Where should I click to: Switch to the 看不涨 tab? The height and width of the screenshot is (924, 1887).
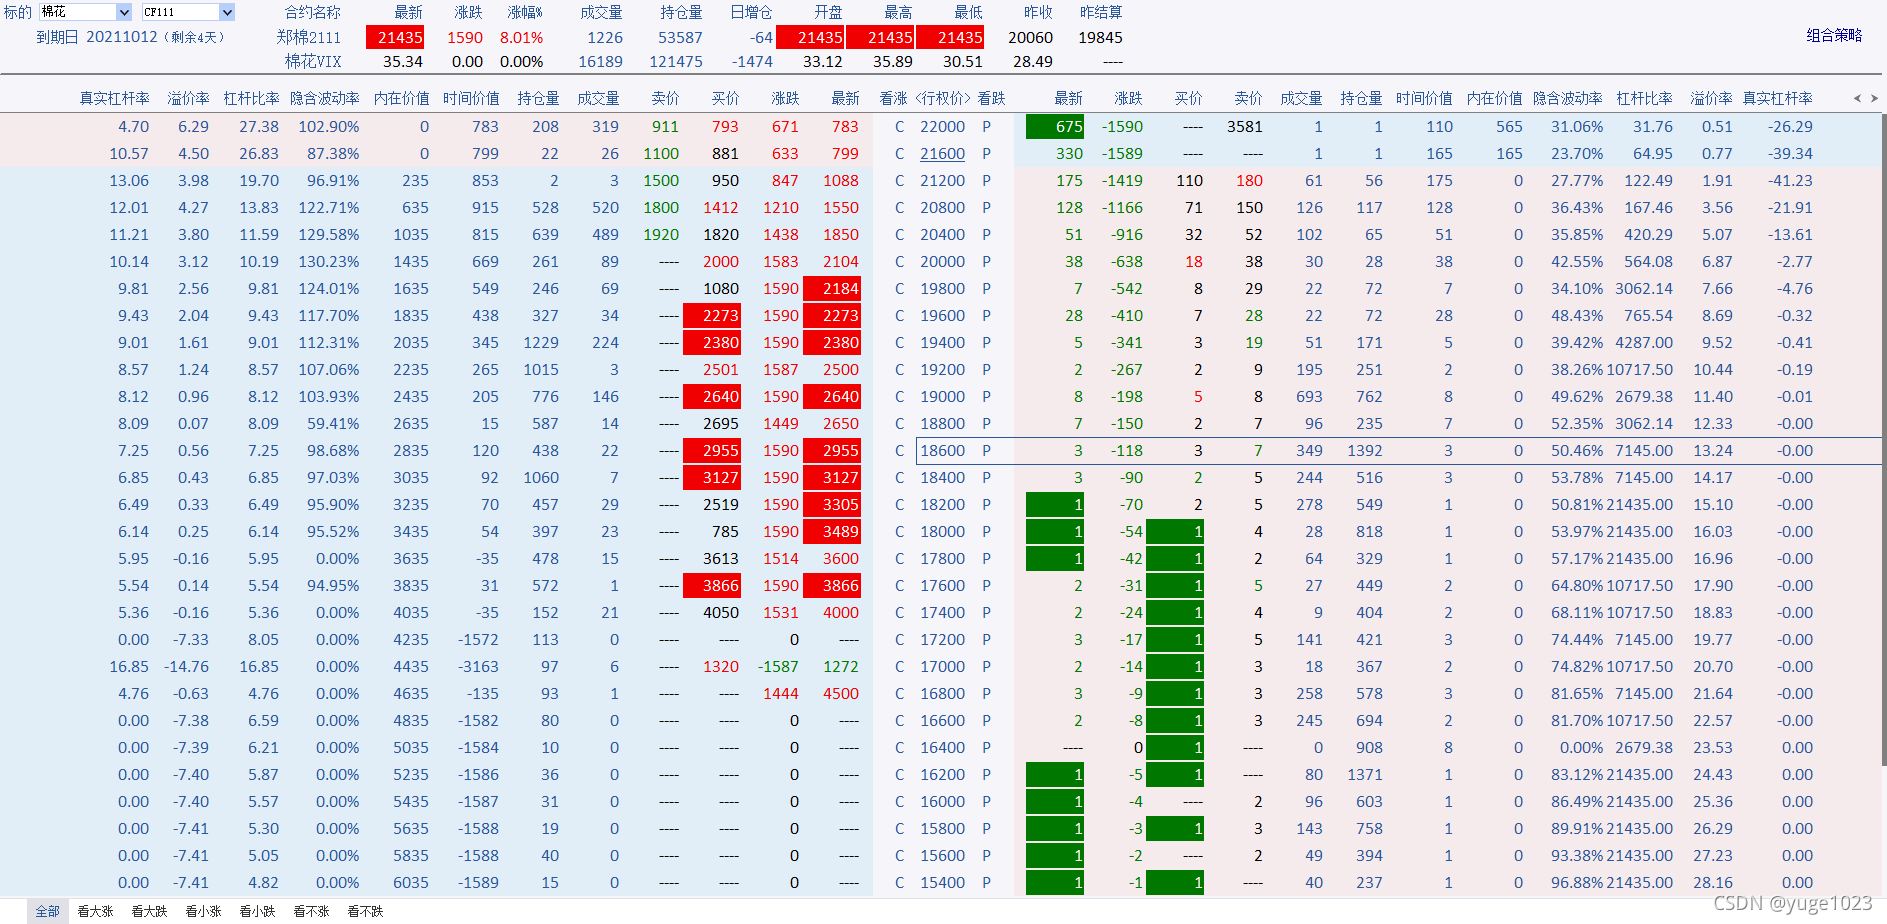pyautogui.click(x=311, y=911)
